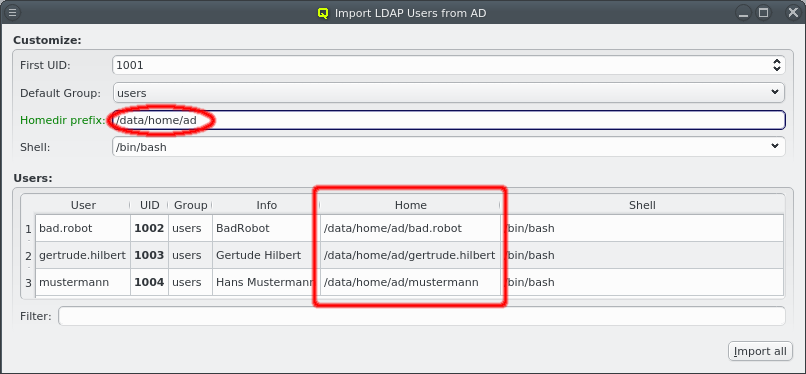Click home path /data/home/ad/mustermann
806x374 pixels.
click(410, 282)
